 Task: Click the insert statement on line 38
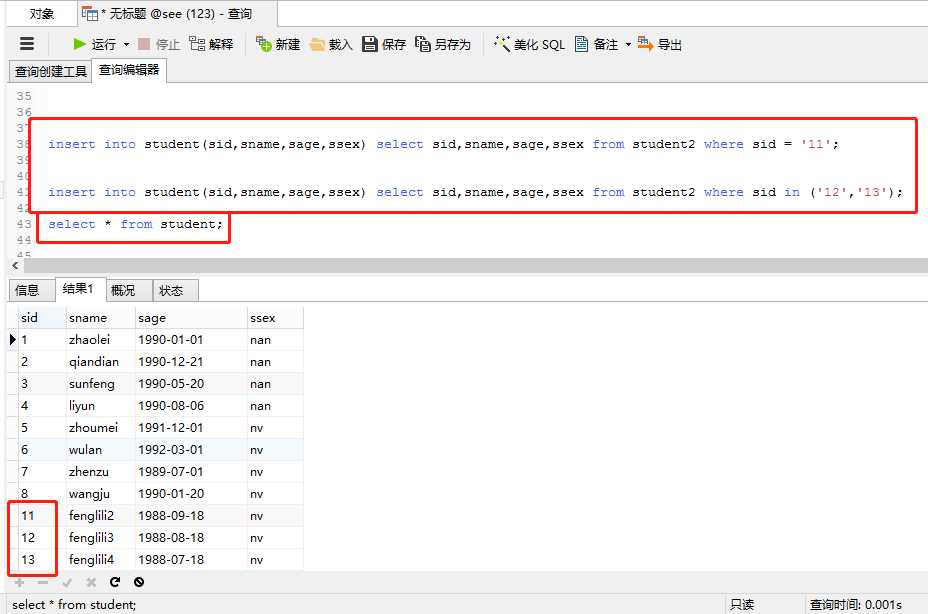click(443, 144)
